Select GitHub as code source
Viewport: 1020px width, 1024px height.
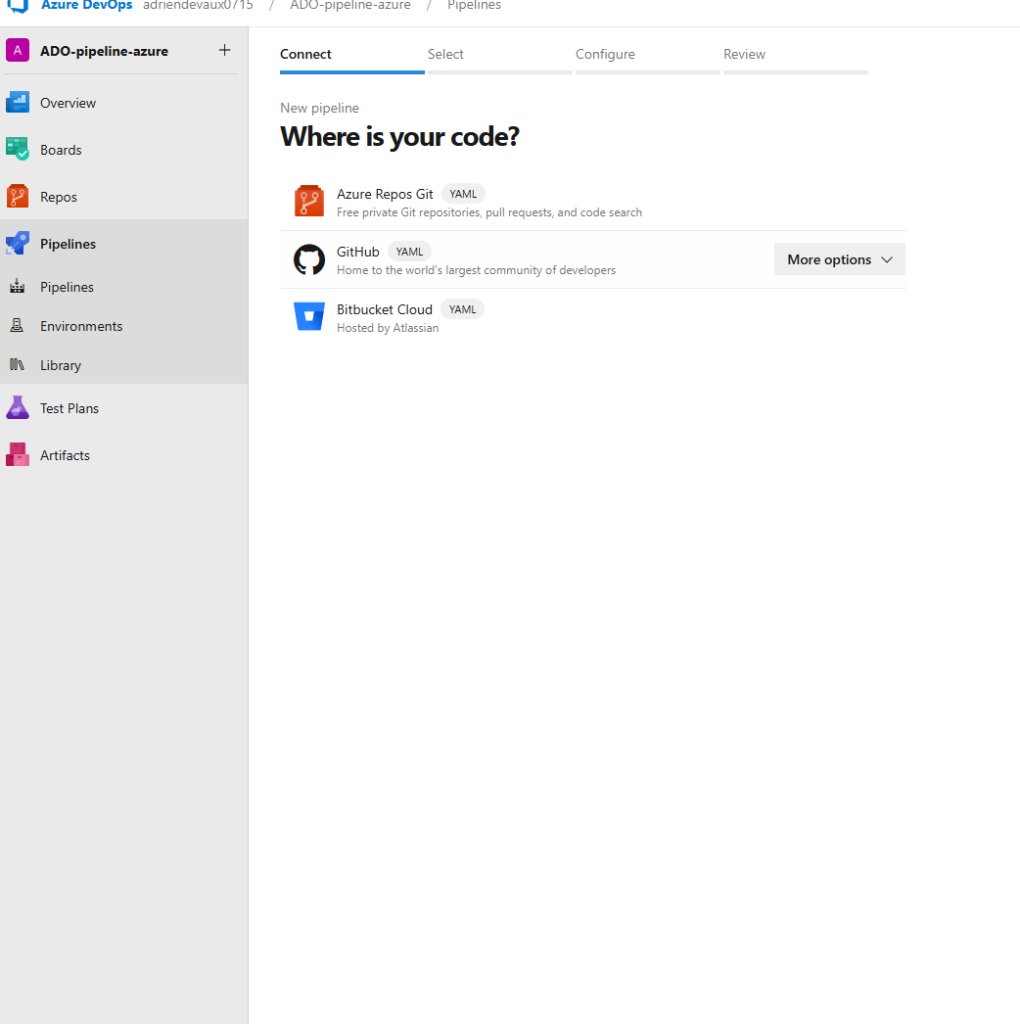click(358, 252)
